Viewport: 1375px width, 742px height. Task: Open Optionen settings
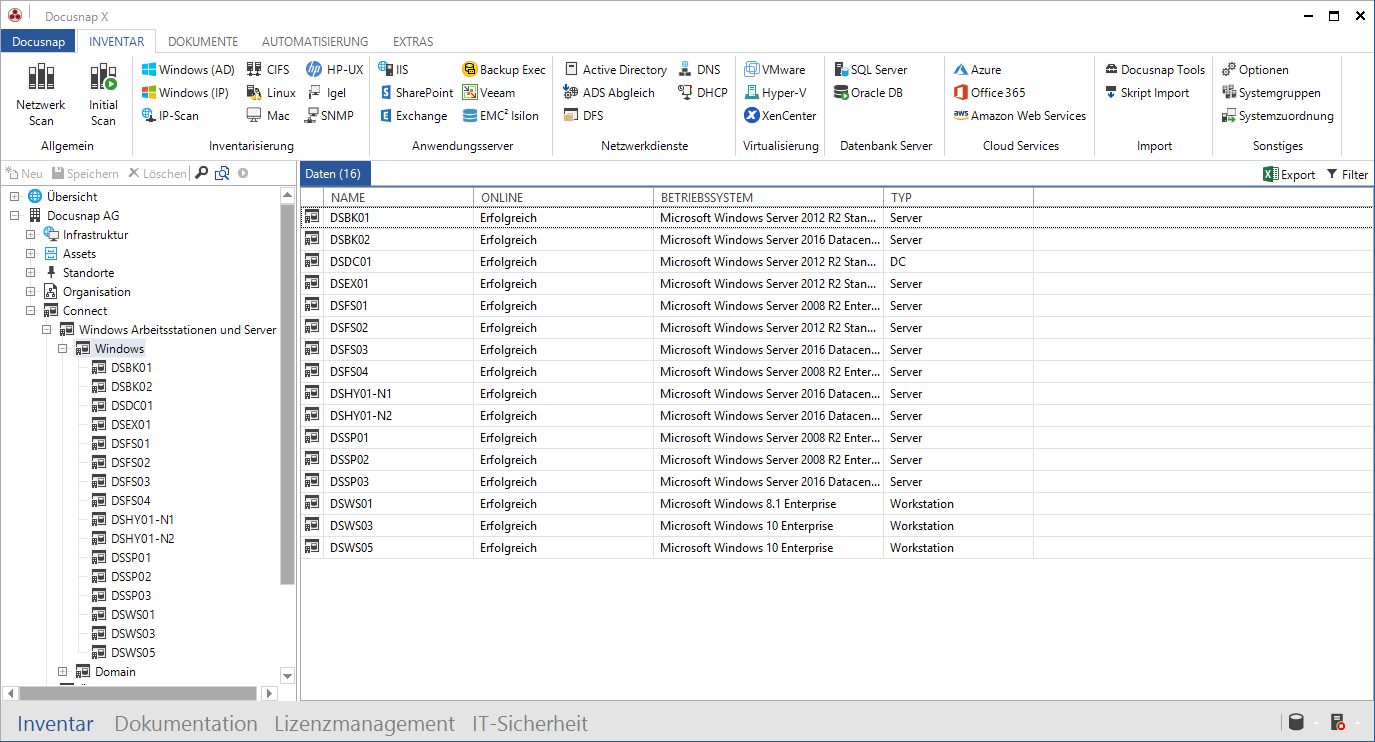1255,70
